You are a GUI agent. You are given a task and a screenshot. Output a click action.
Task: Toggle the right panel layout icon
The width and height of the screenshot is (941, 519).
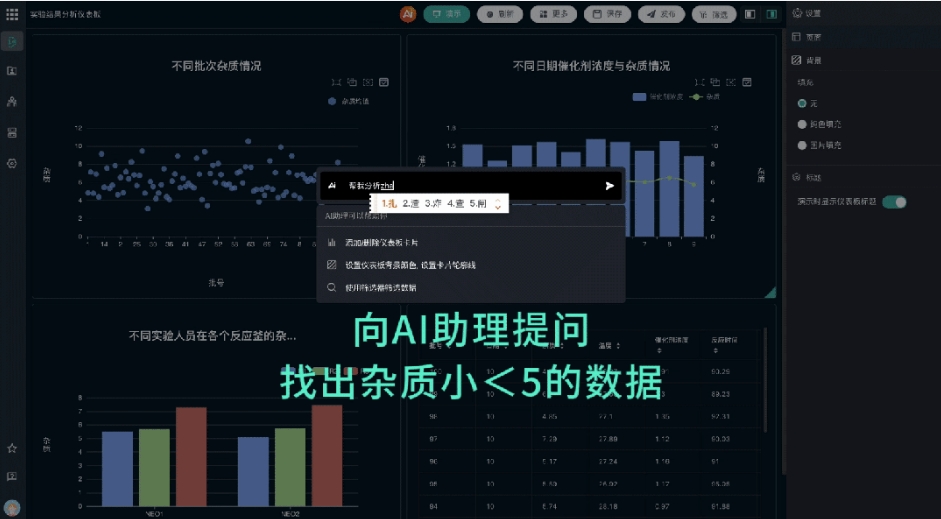click(771, 15)
